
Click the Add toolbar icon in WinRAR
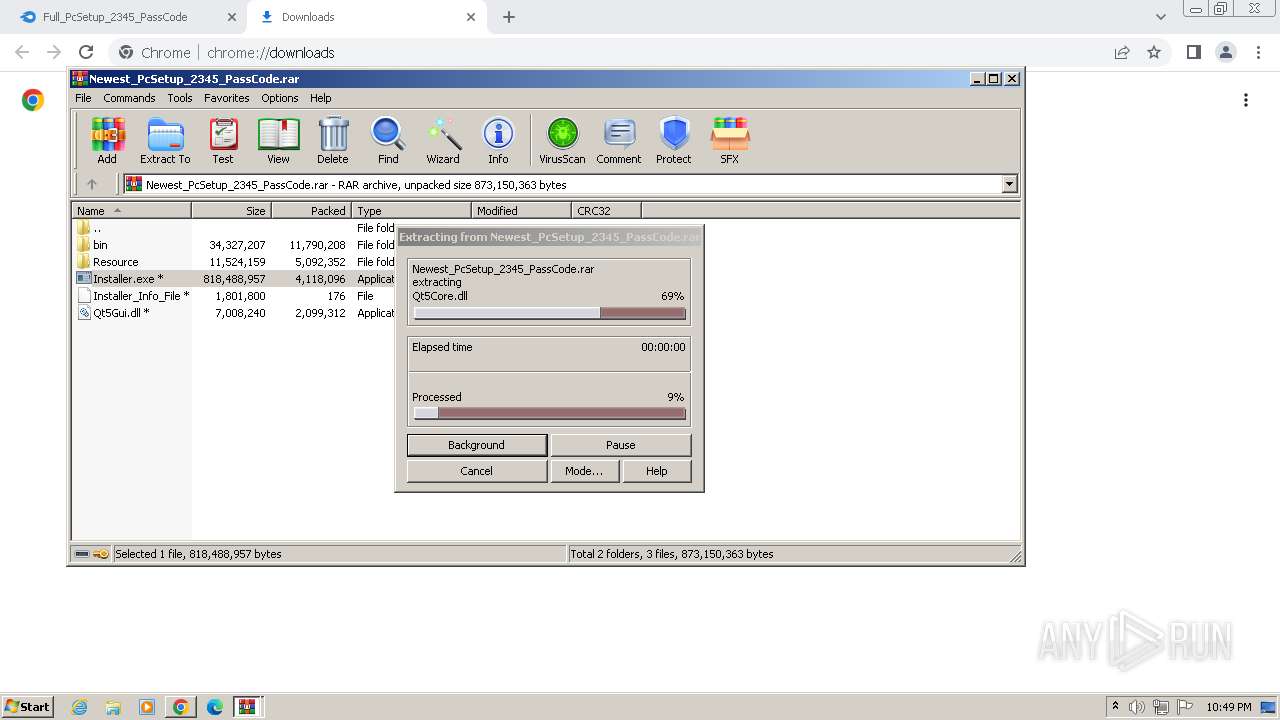pos(107,140)
